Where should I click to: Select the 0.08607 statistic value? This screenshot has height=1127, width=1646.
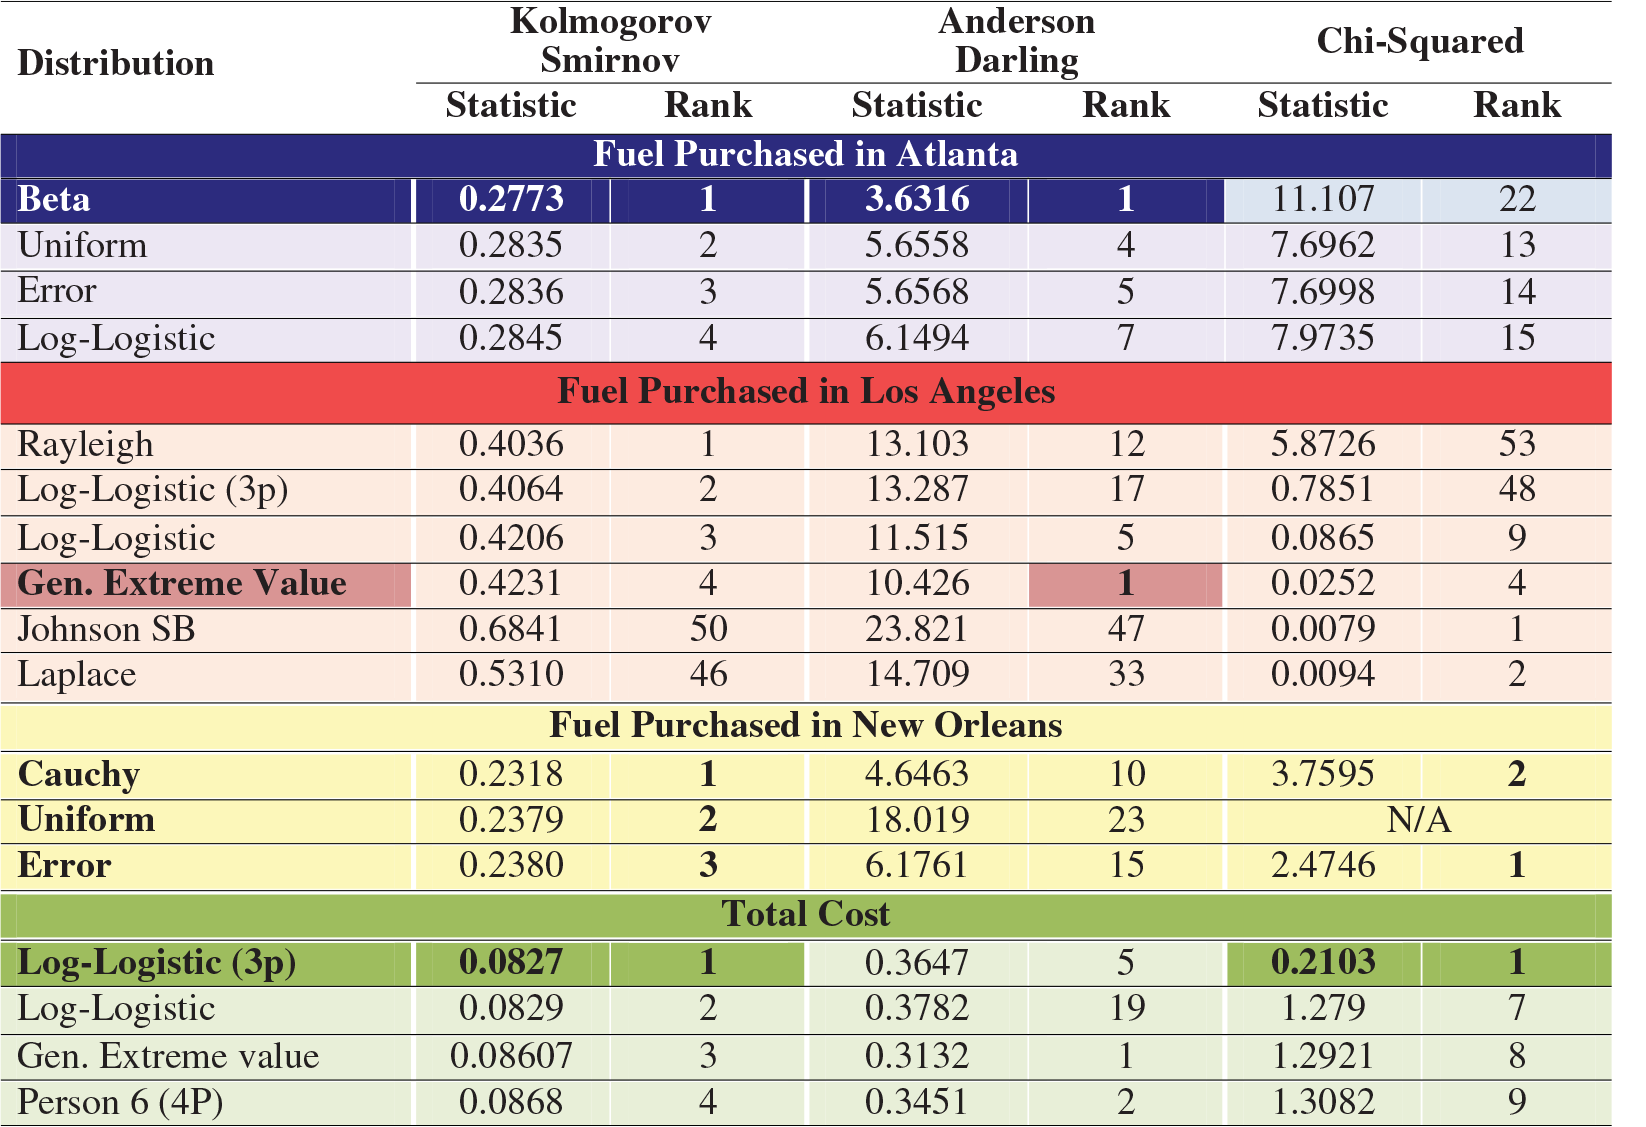tap(511, 1056)
